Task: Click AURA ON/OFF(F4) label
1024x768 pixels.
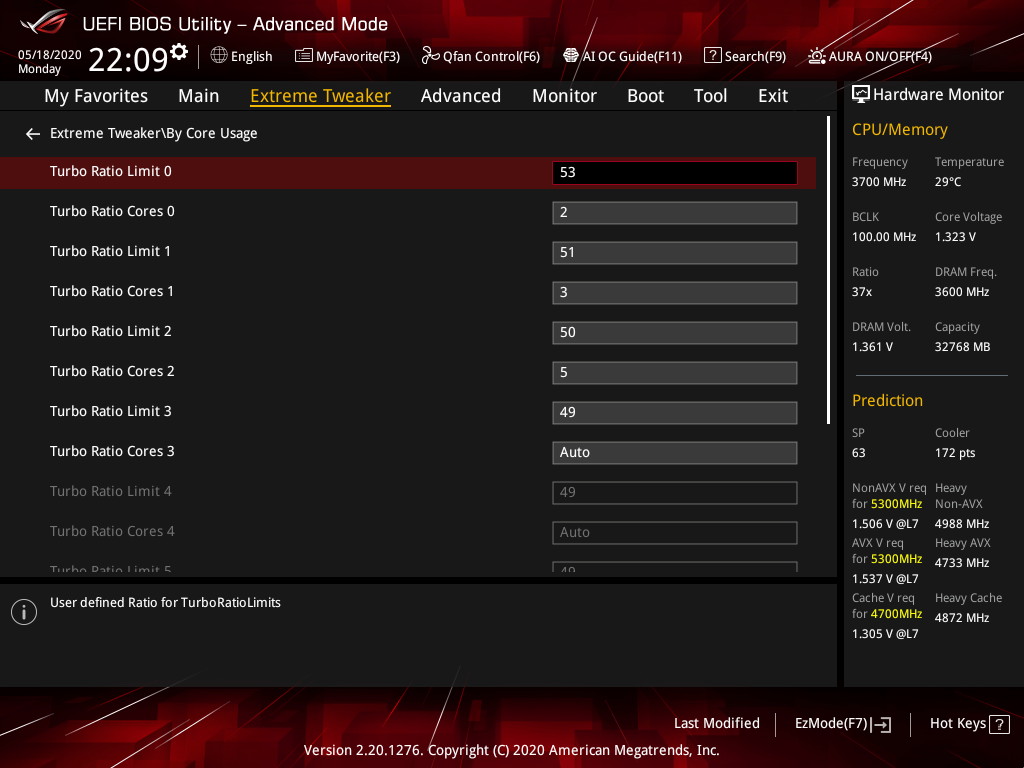Action: coord(880,57)
